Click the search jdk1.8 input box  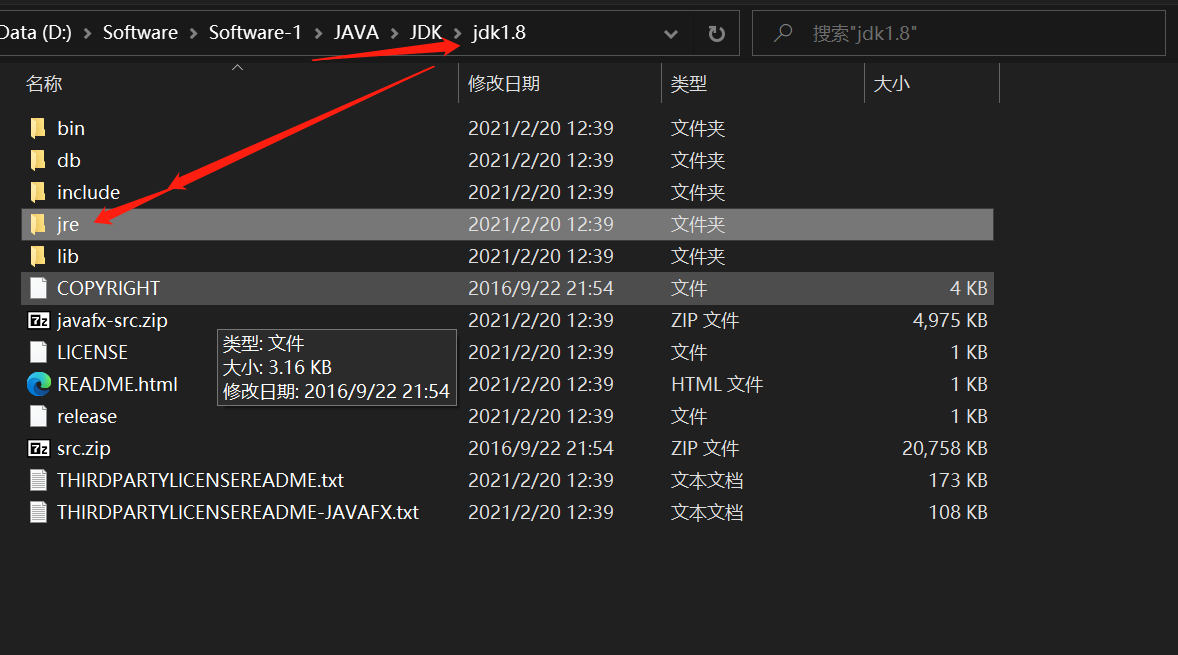[x=959, y=33]
